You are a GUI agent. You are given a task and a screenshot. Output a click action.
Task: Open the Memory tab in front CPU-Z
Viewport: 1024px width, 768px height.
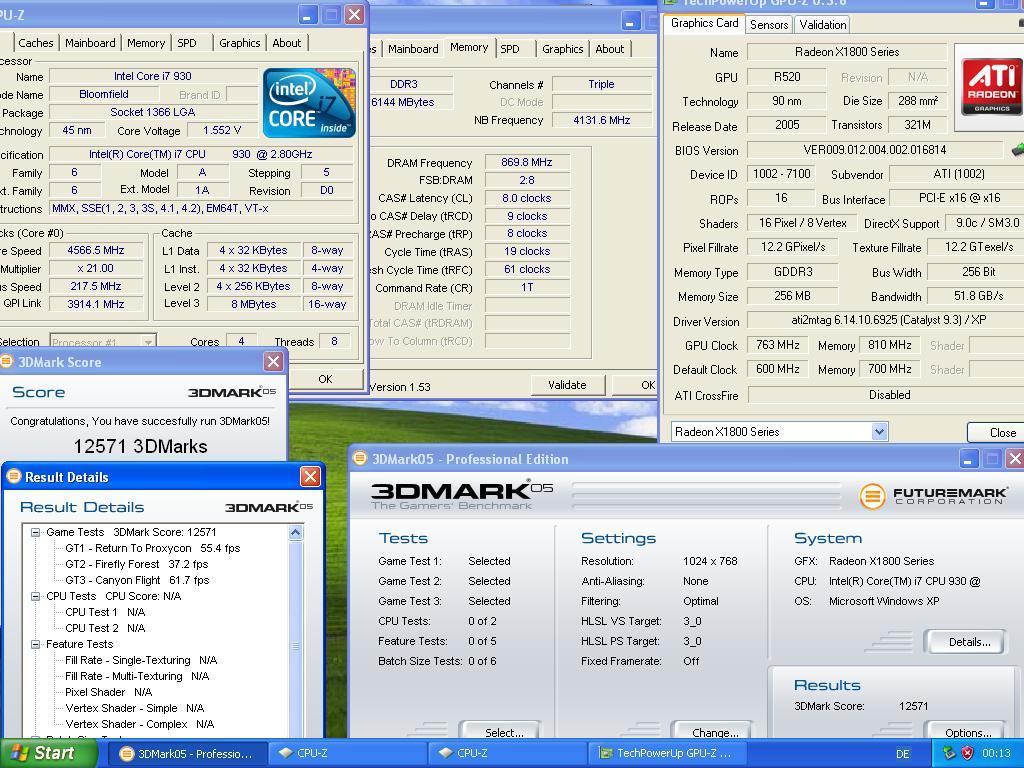click(x=146, y=43)
